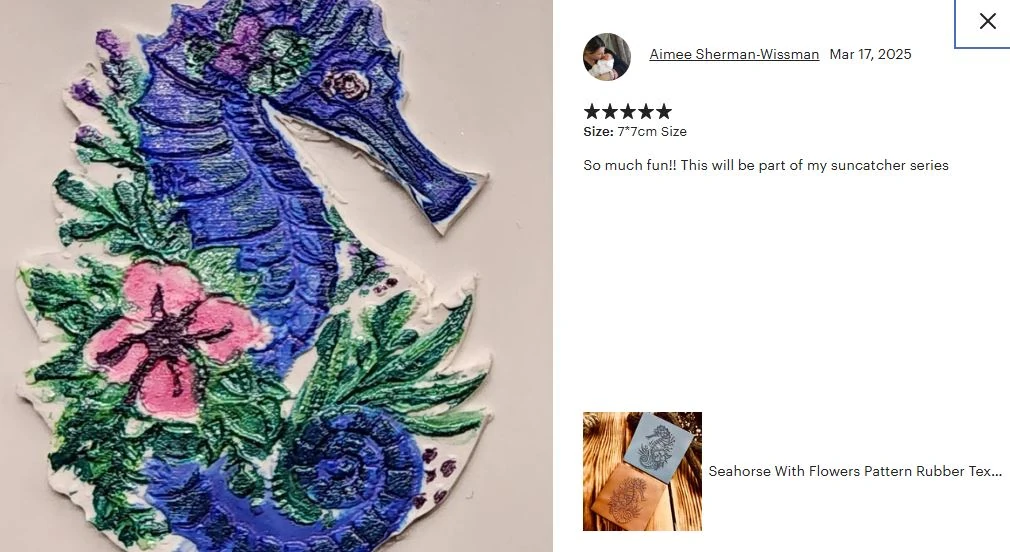Click the first star of the rating

coord(592,111)
